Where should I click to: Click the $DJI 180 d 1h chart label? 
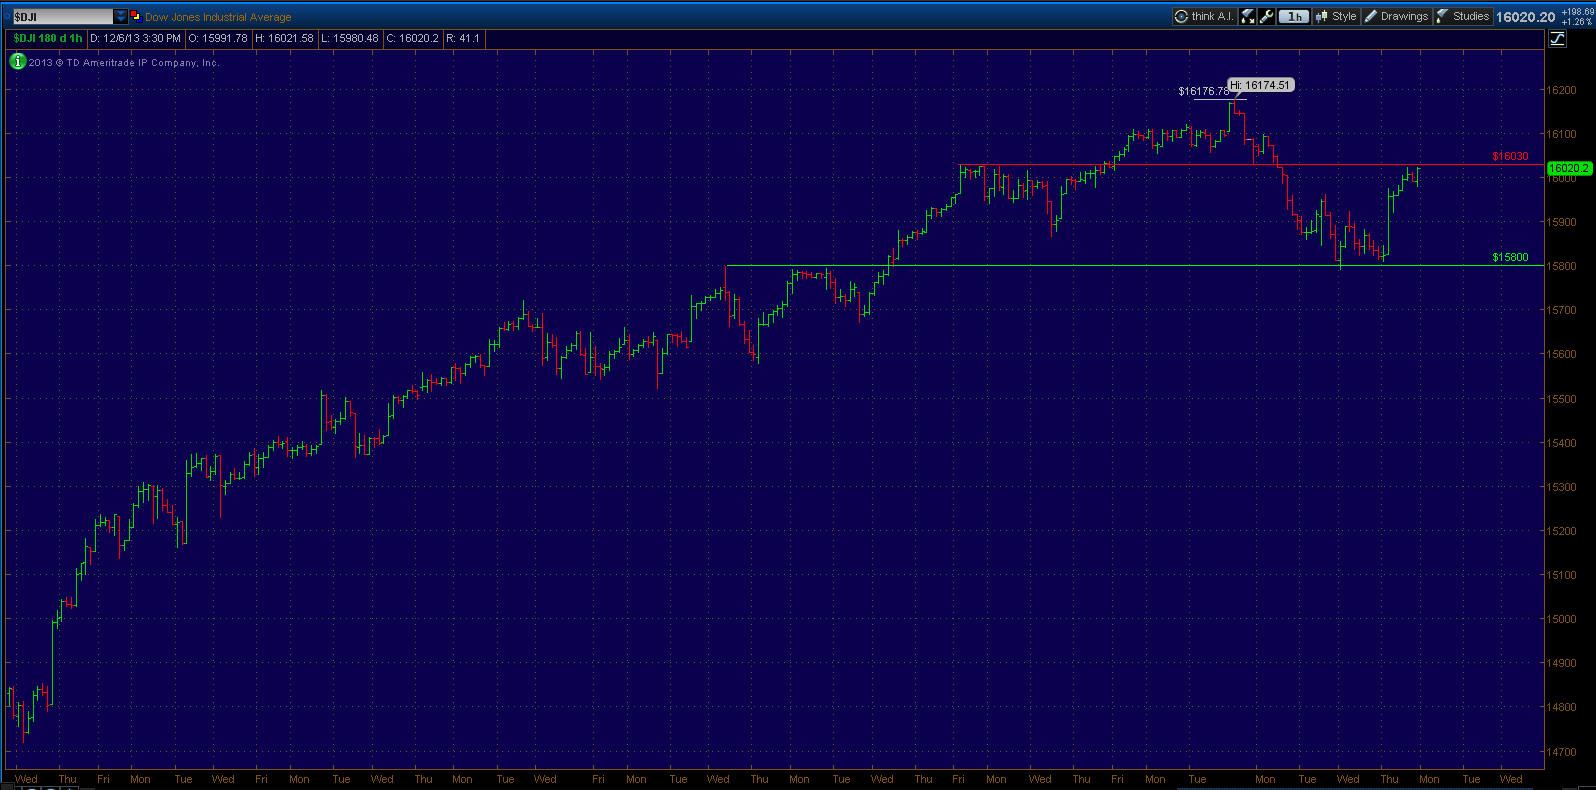click(x=48, y=38)
